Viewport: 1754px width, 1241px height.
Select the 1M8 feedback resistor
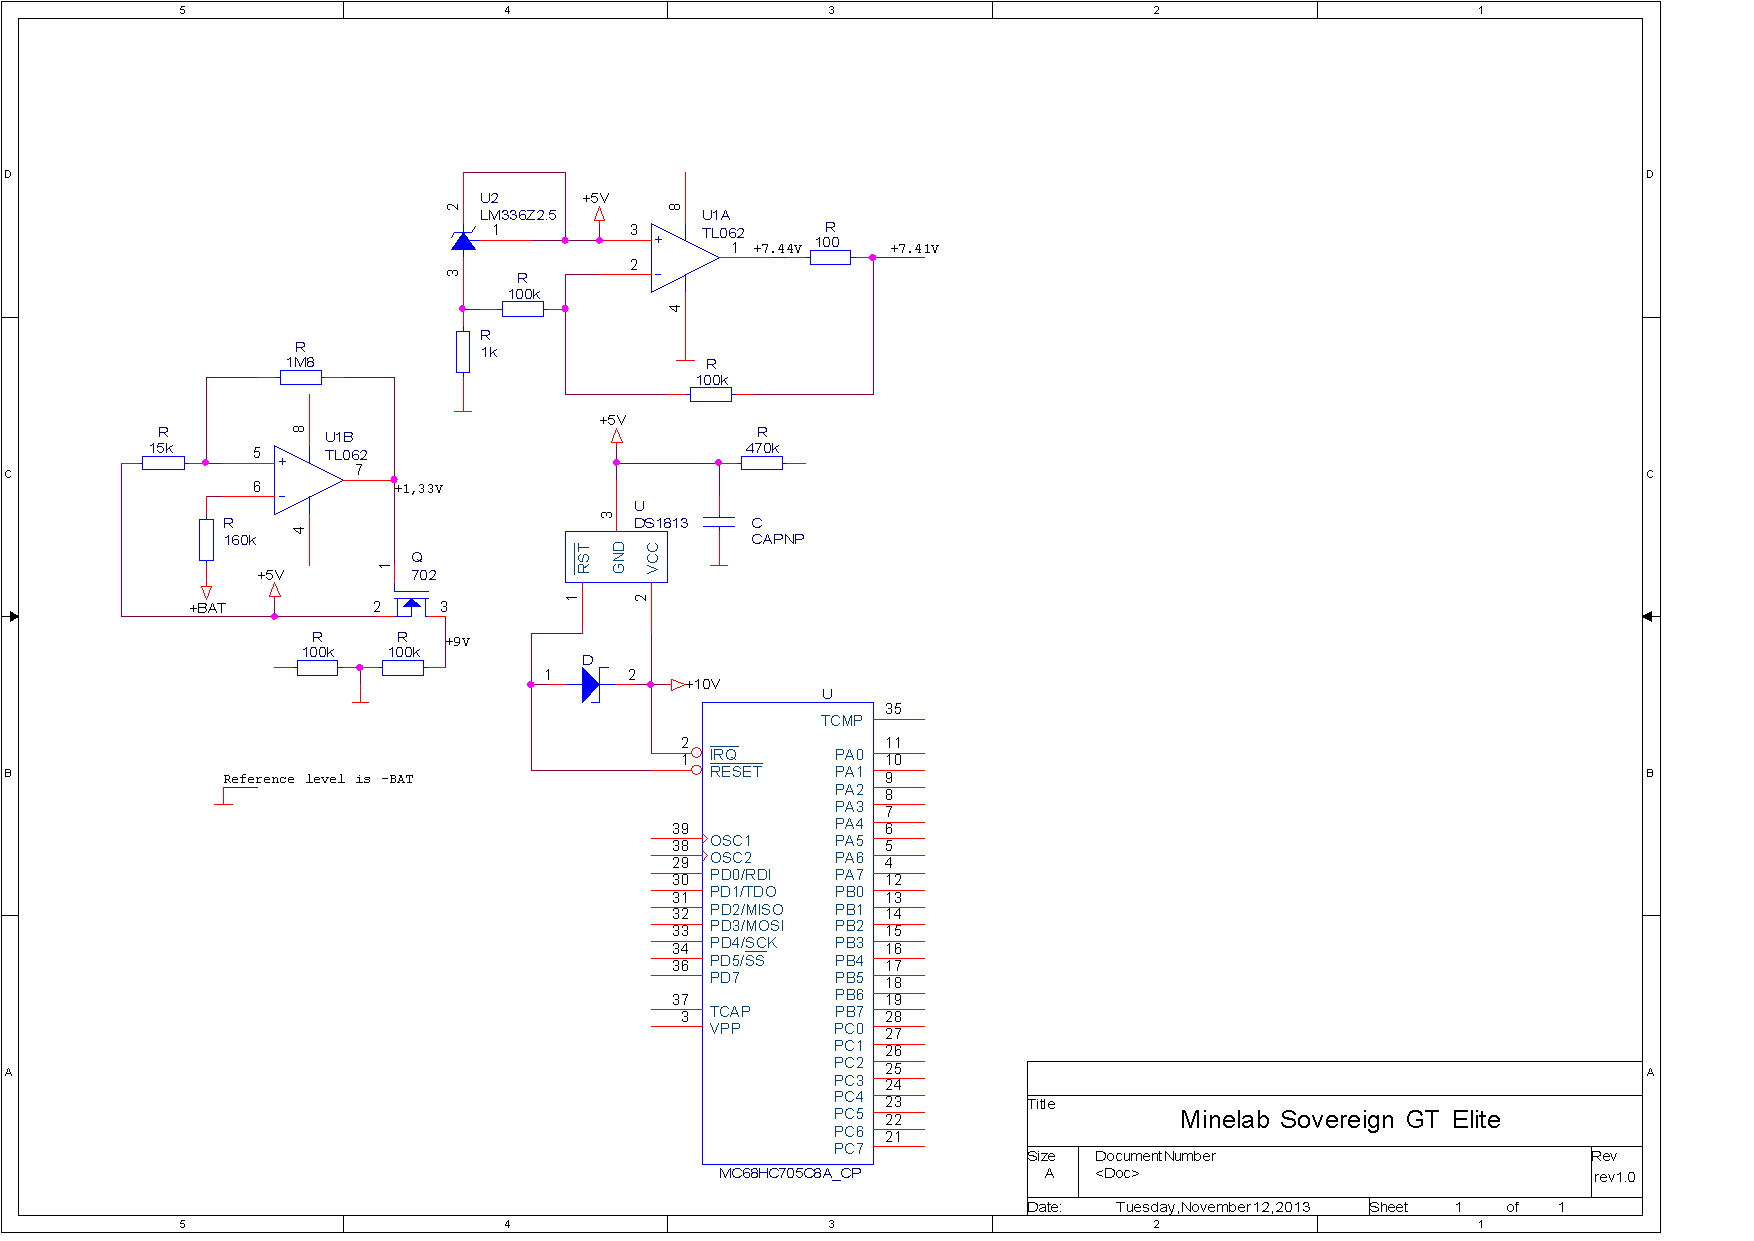pyautogui.click(x=301, y=378)
